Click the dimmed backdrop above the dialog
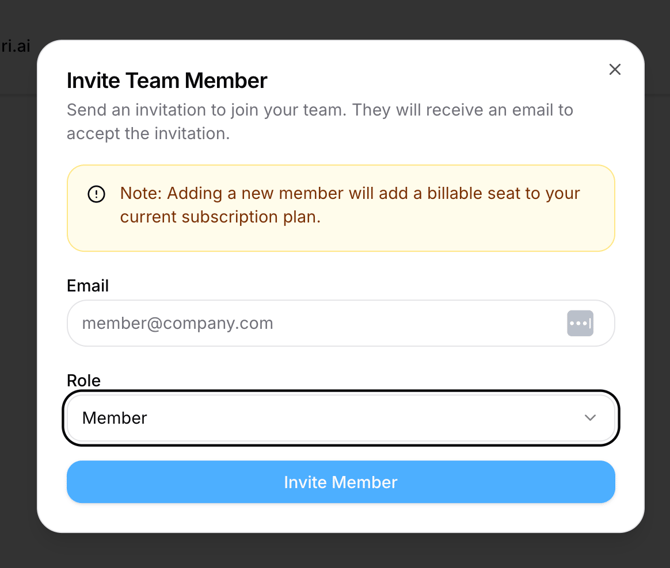This screenshot has width=670, height=568. click(x=340, y=18)
